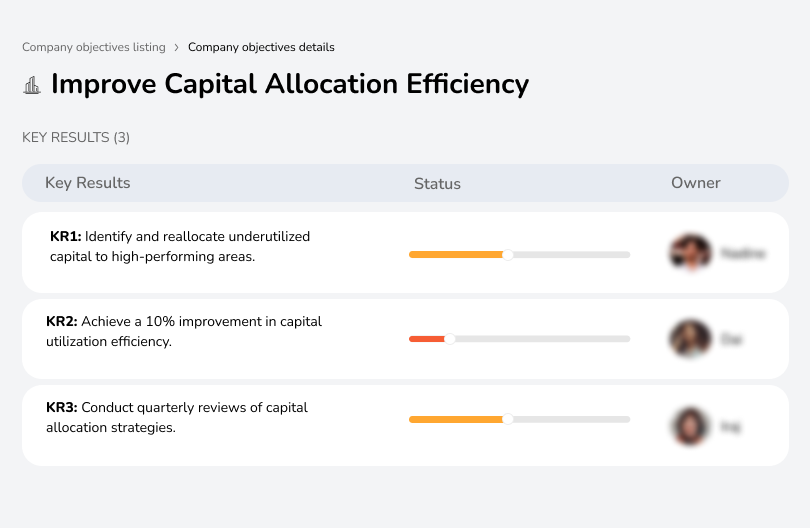Select the Company objectives details breadcrumb
The width and height of the screenshot is (810, 528).
(261, 47)
